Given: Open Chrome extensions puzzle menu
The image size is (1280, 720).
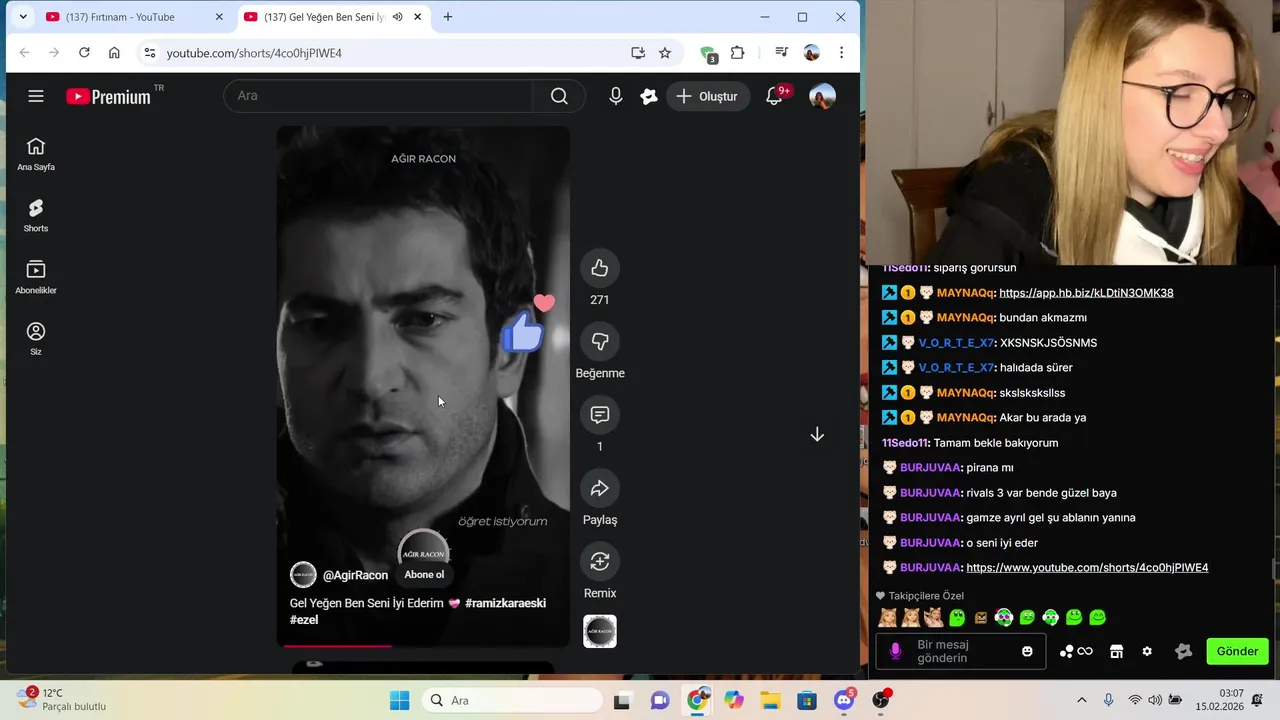Looking at the screenshot, I should (x=738, y=53).
